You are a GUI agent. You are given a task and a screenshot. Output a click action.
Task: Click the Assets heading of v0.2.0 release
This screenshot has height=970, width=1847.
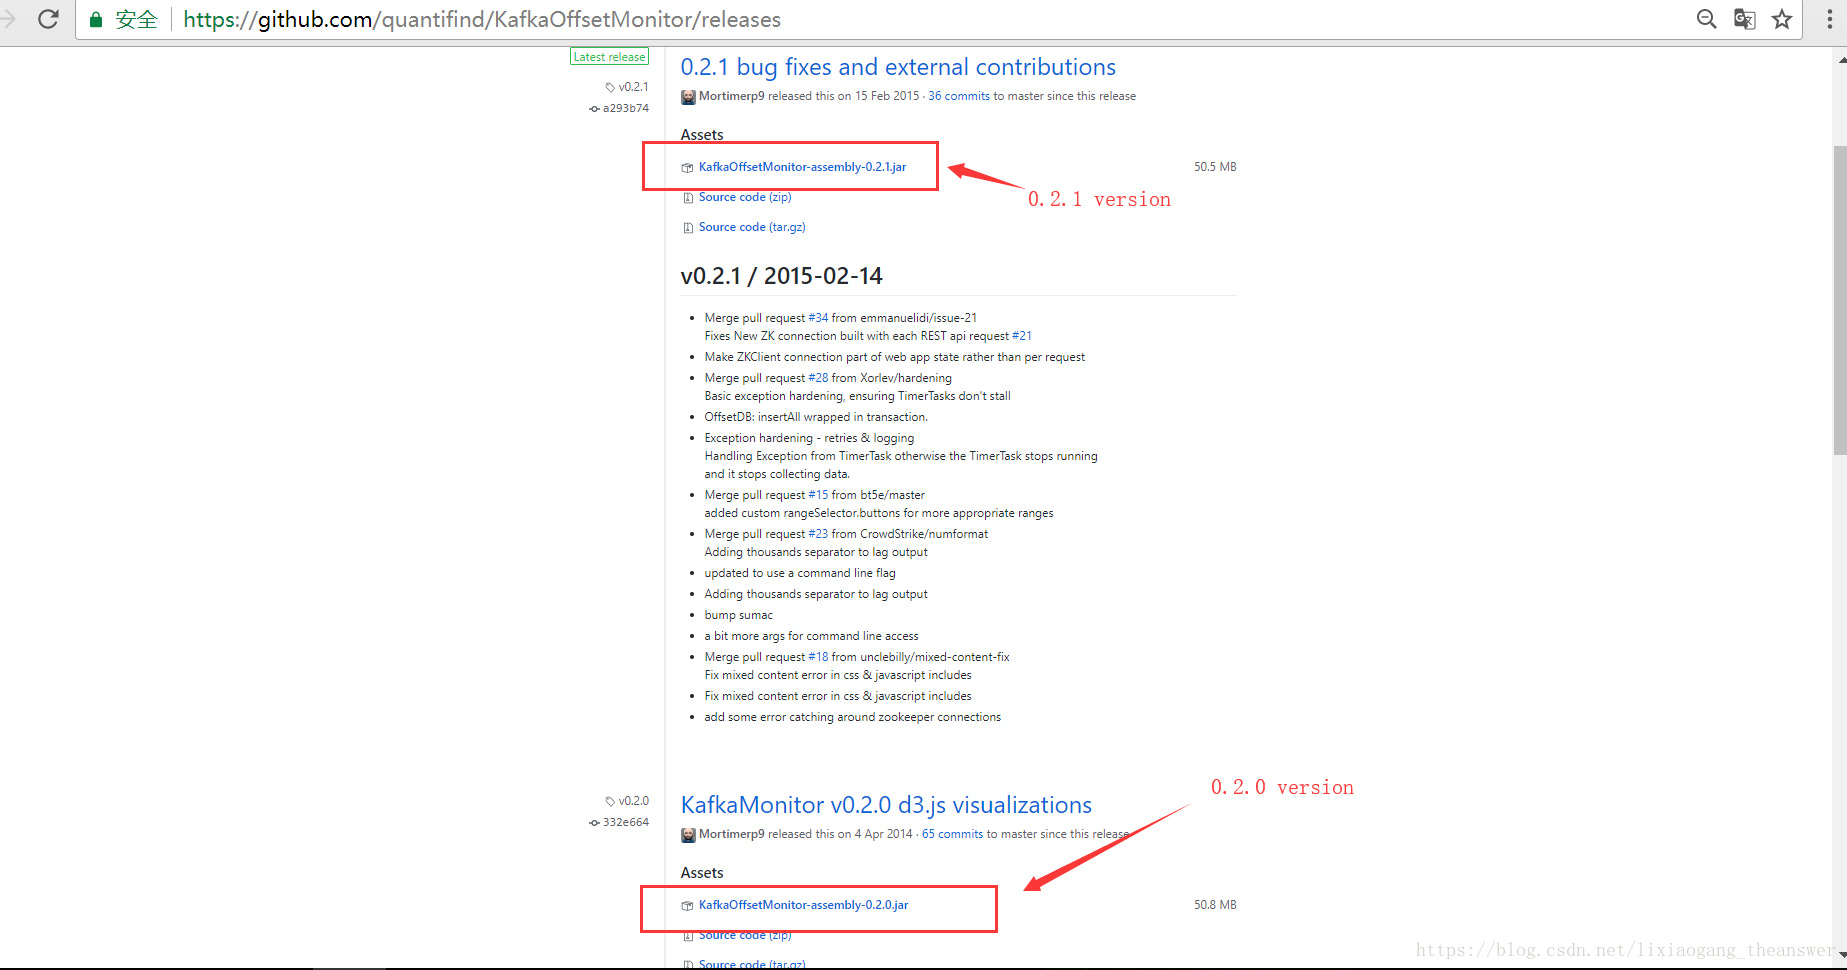coord(702,873)
